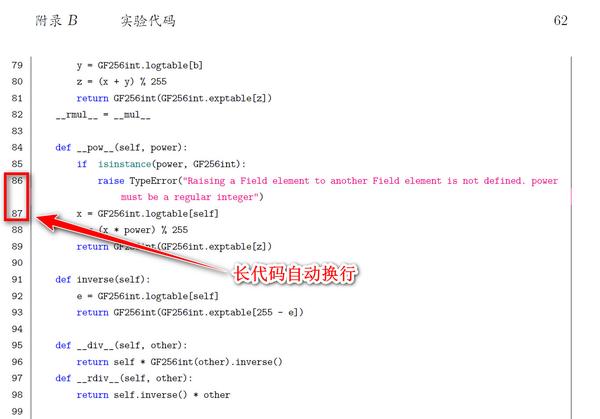Screen dimensions: 600x419
Task: Click the '附录 B' header text
Action: coord(57,20)
